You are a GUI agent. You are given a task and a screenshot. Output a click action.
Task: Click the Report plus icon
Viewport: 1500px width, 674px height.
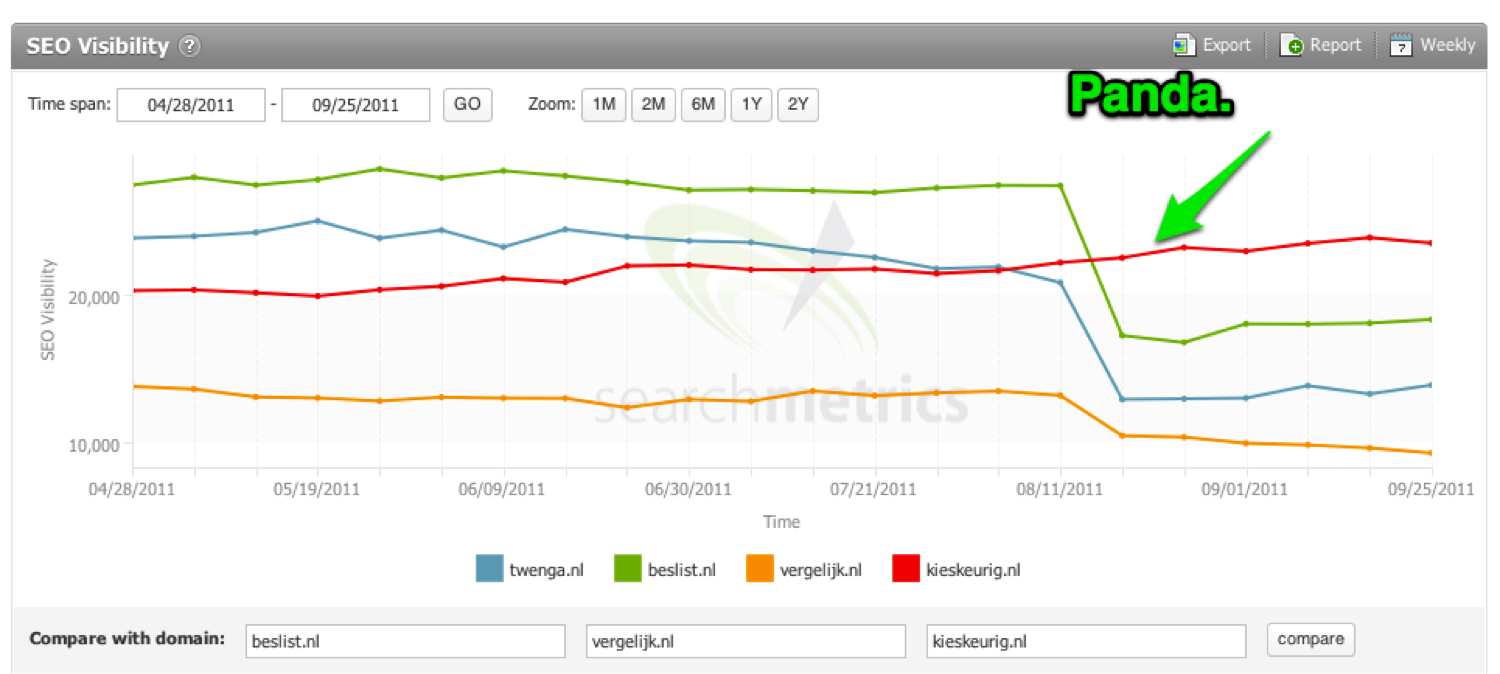point(1291,45)
